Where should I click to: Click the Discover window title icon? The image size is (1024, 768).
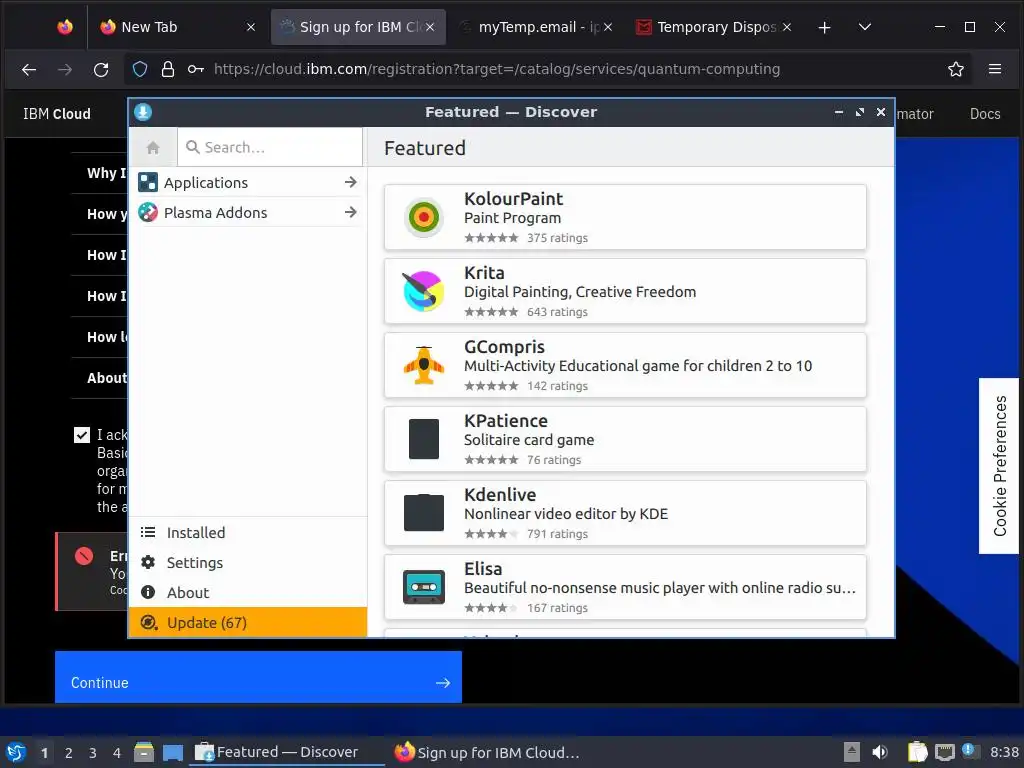143,112
